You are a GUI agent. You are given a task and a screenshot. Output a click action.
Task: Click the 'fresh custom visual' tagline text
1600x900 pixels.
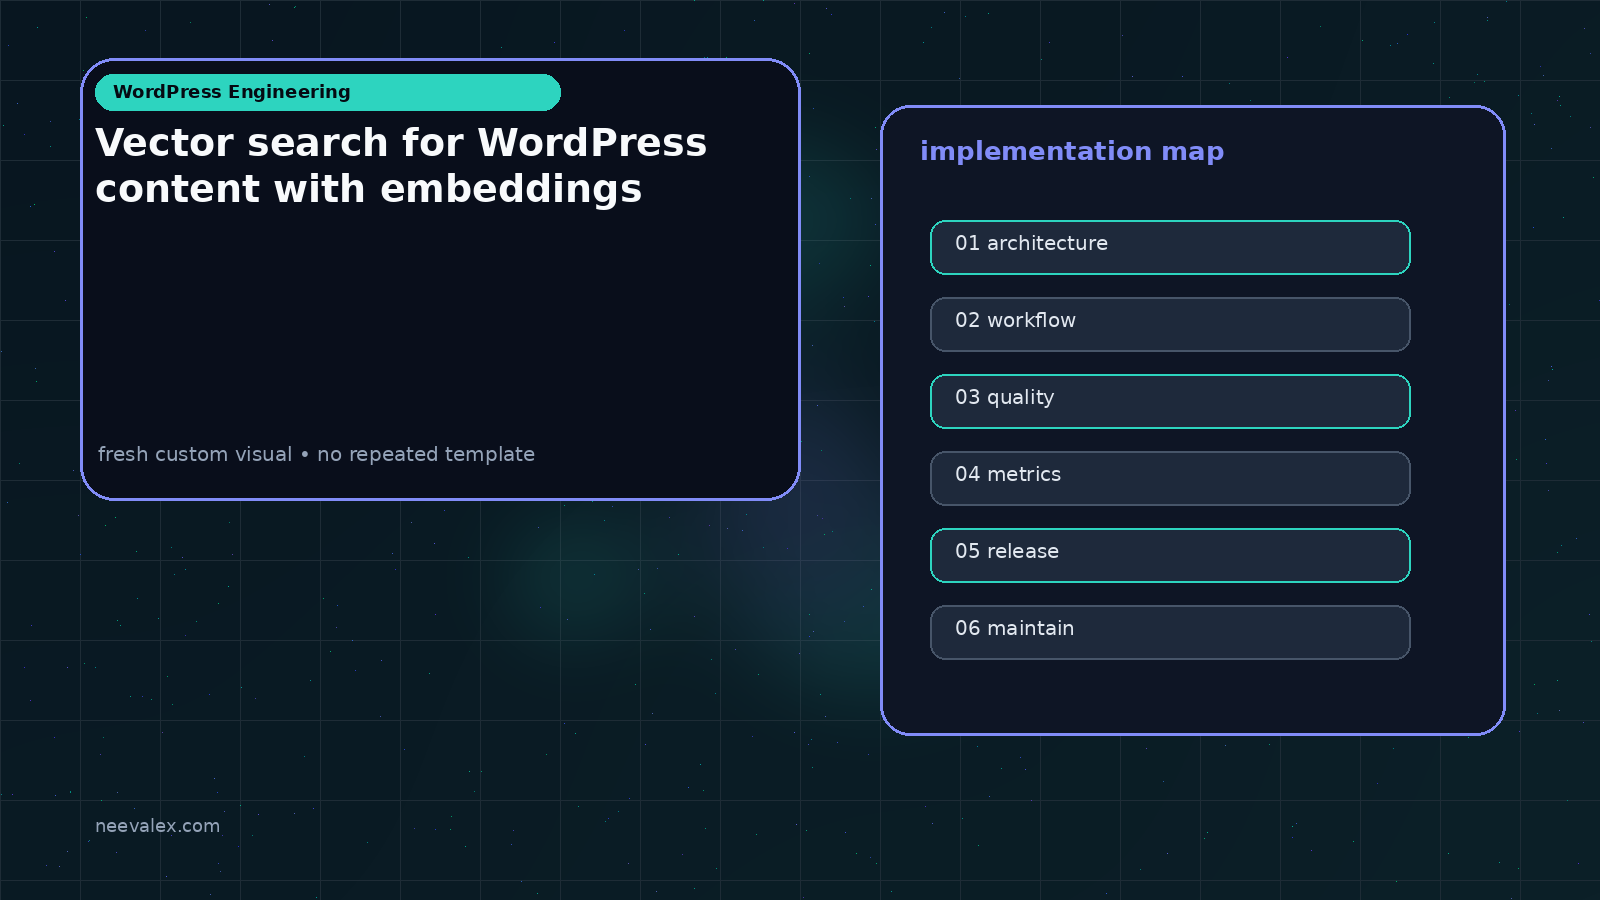pos(195,454)
